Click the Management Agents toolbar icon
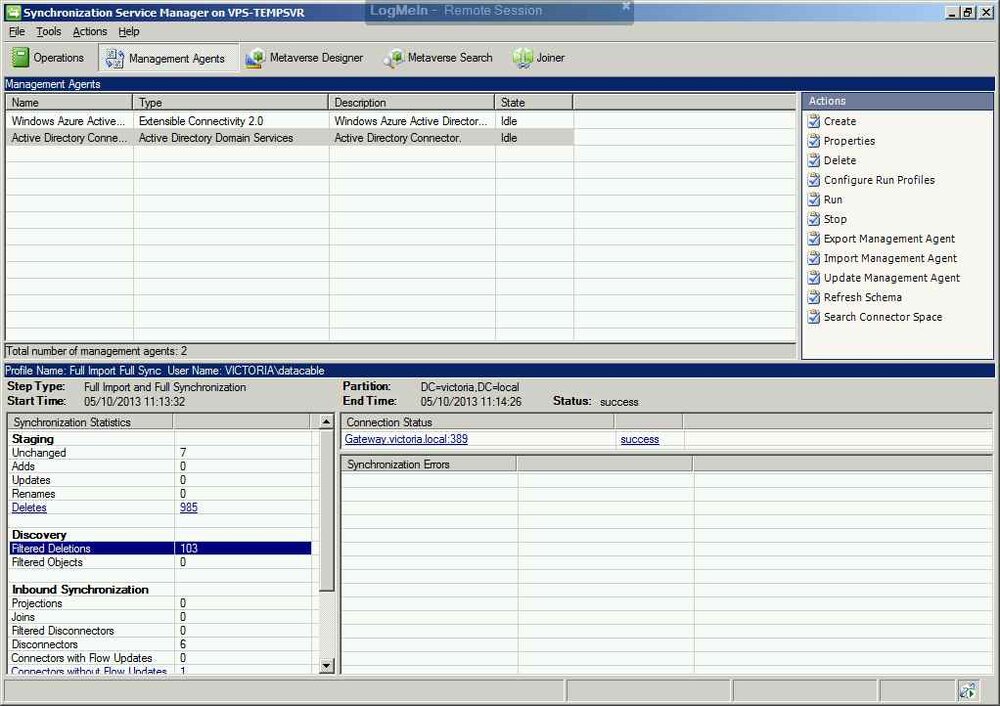The width and height of the screenshot is (1000, 706). [x=114, y=58]
